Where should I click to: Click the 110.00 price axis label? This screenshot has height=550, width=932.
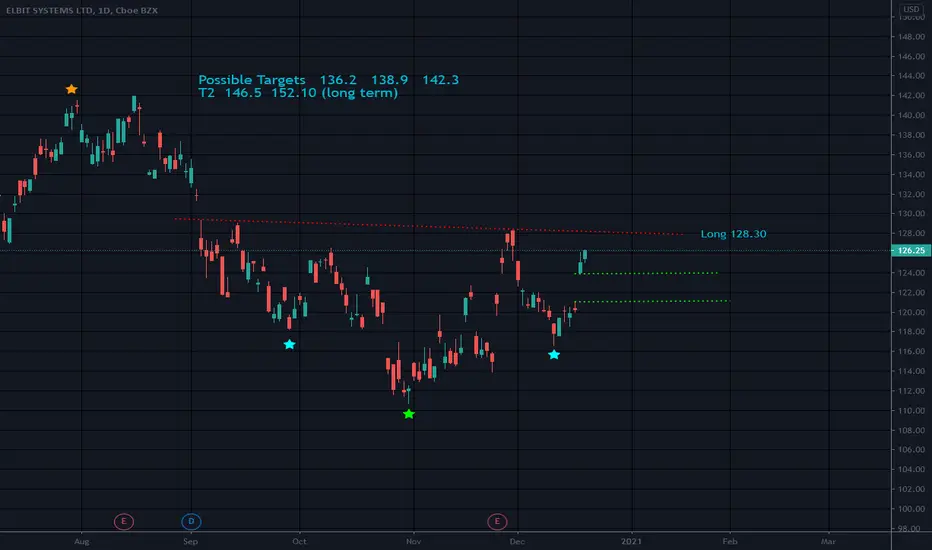click(x=911, y=410)
